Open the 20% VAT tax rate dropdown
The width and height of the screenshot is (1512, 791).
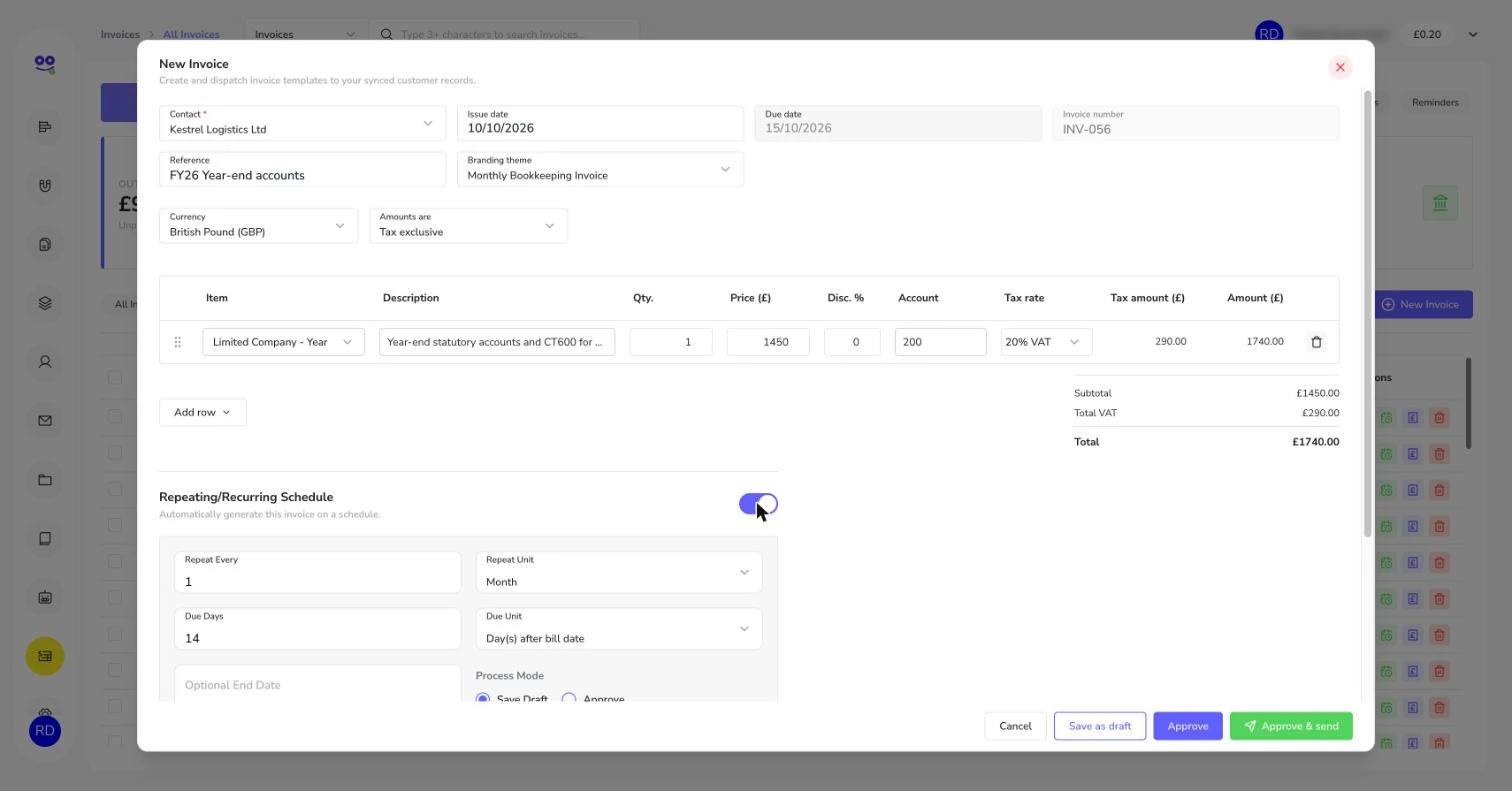pos(1046,342)
